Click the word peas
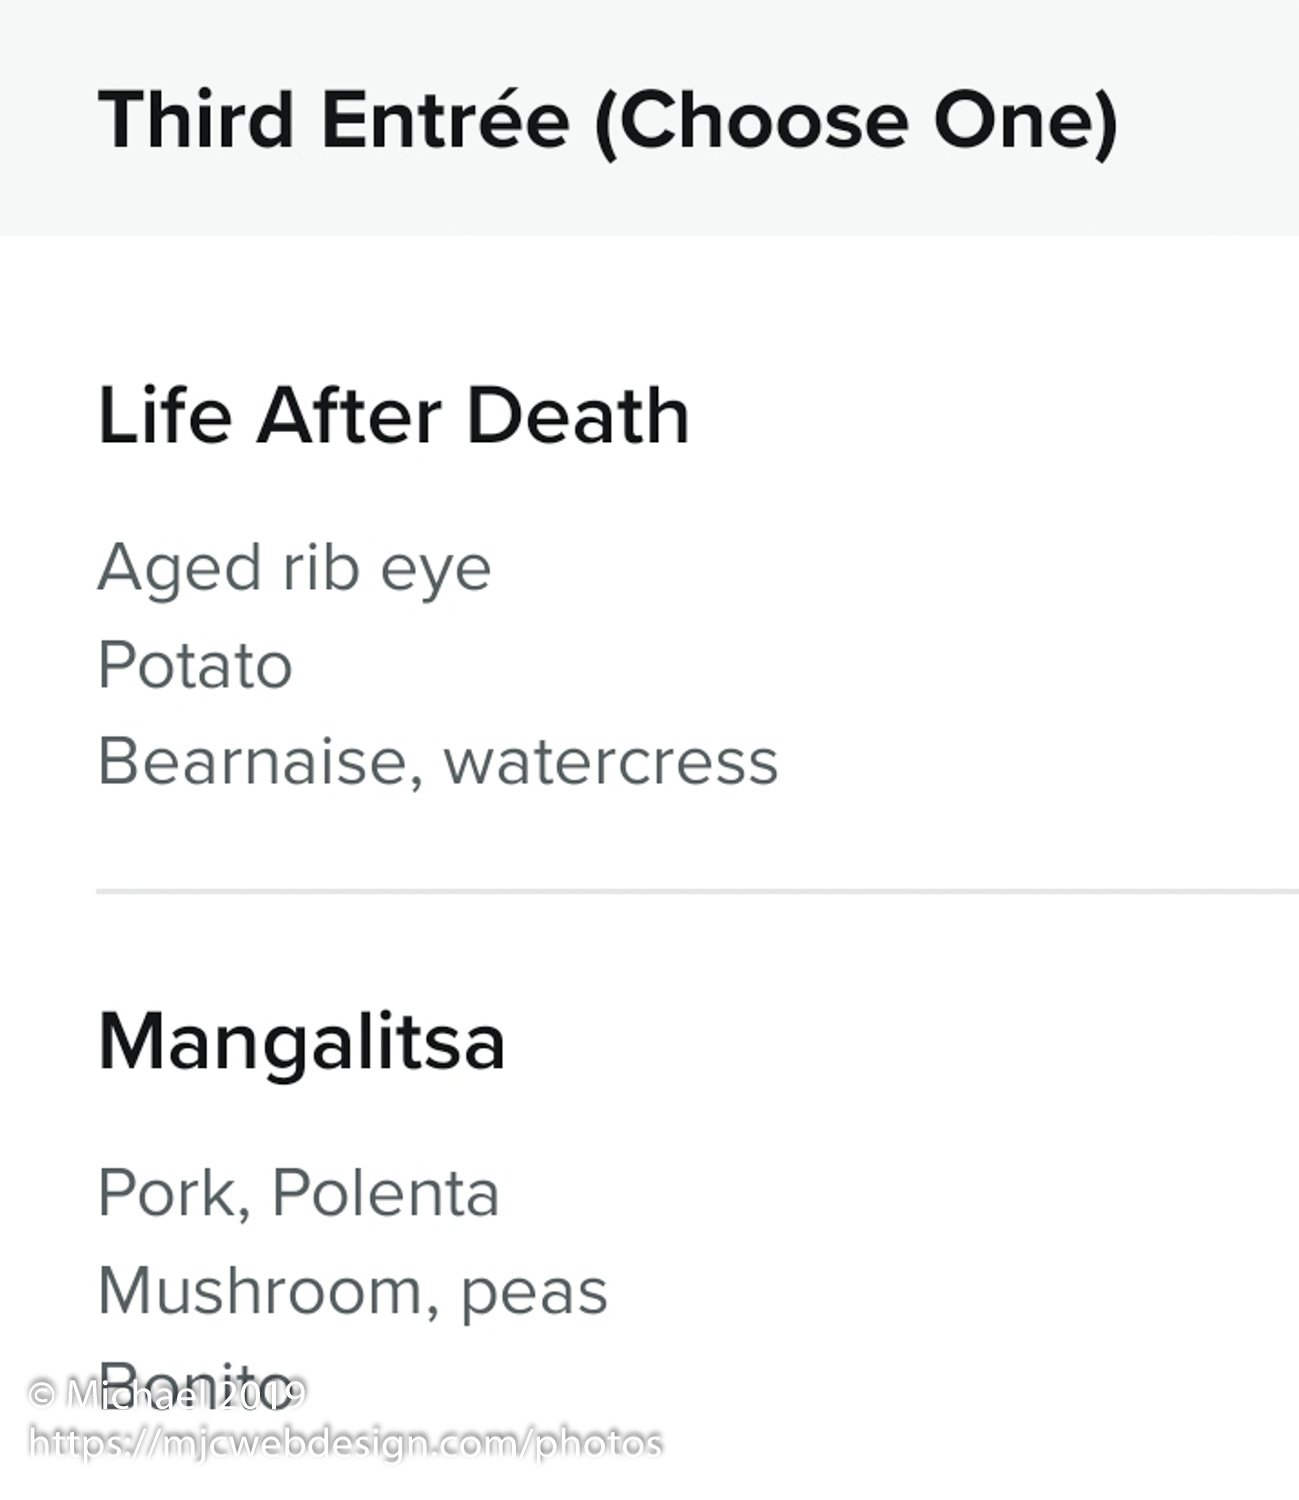Viewport: 1299px width, 1500px height. pos(534,1294)
